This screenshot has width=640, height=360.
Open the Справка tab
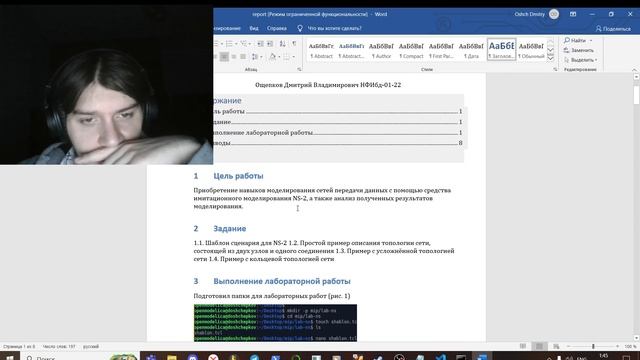[x=277, y=28]
